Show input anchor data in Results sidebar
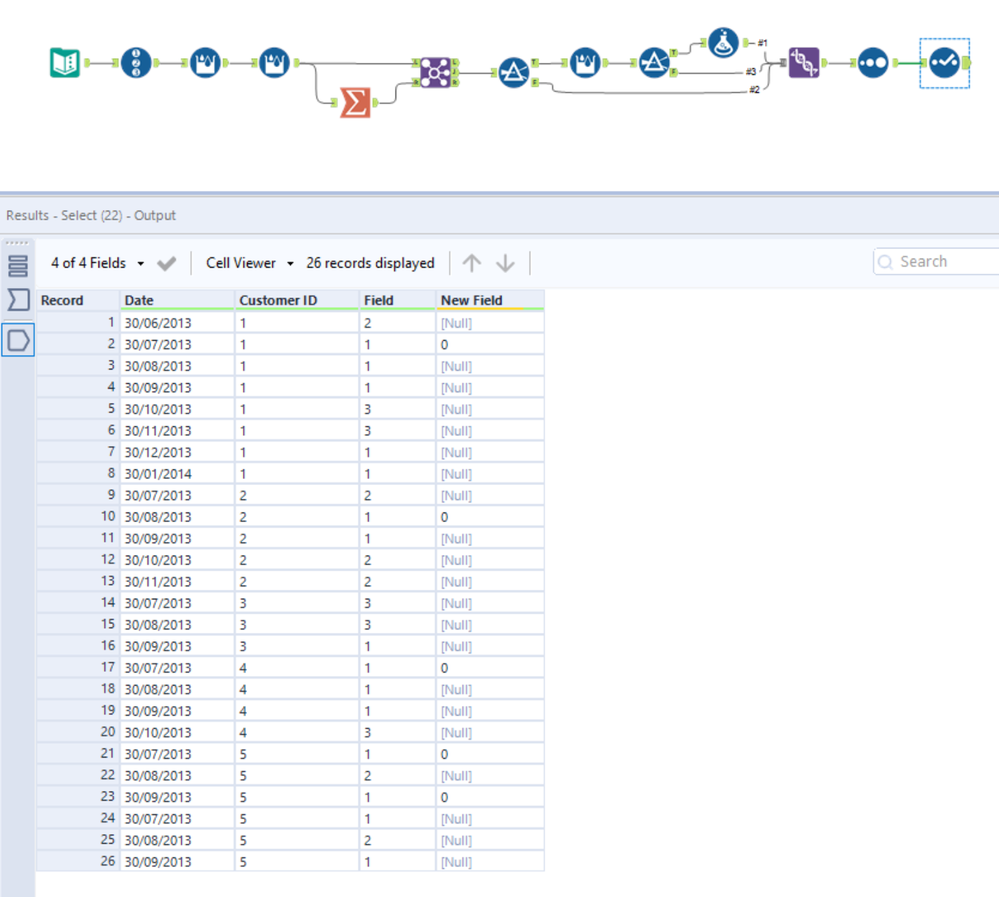The height and width of the screenshot is (897, 999). tap(18, 299)
